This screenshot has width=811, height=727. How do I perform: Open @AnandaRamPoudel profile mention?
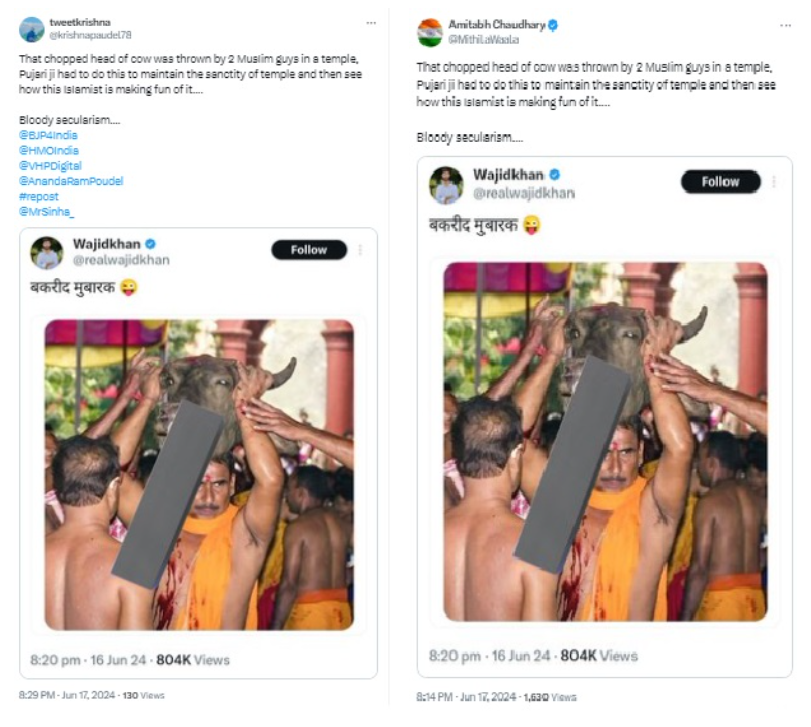point(71,181)
